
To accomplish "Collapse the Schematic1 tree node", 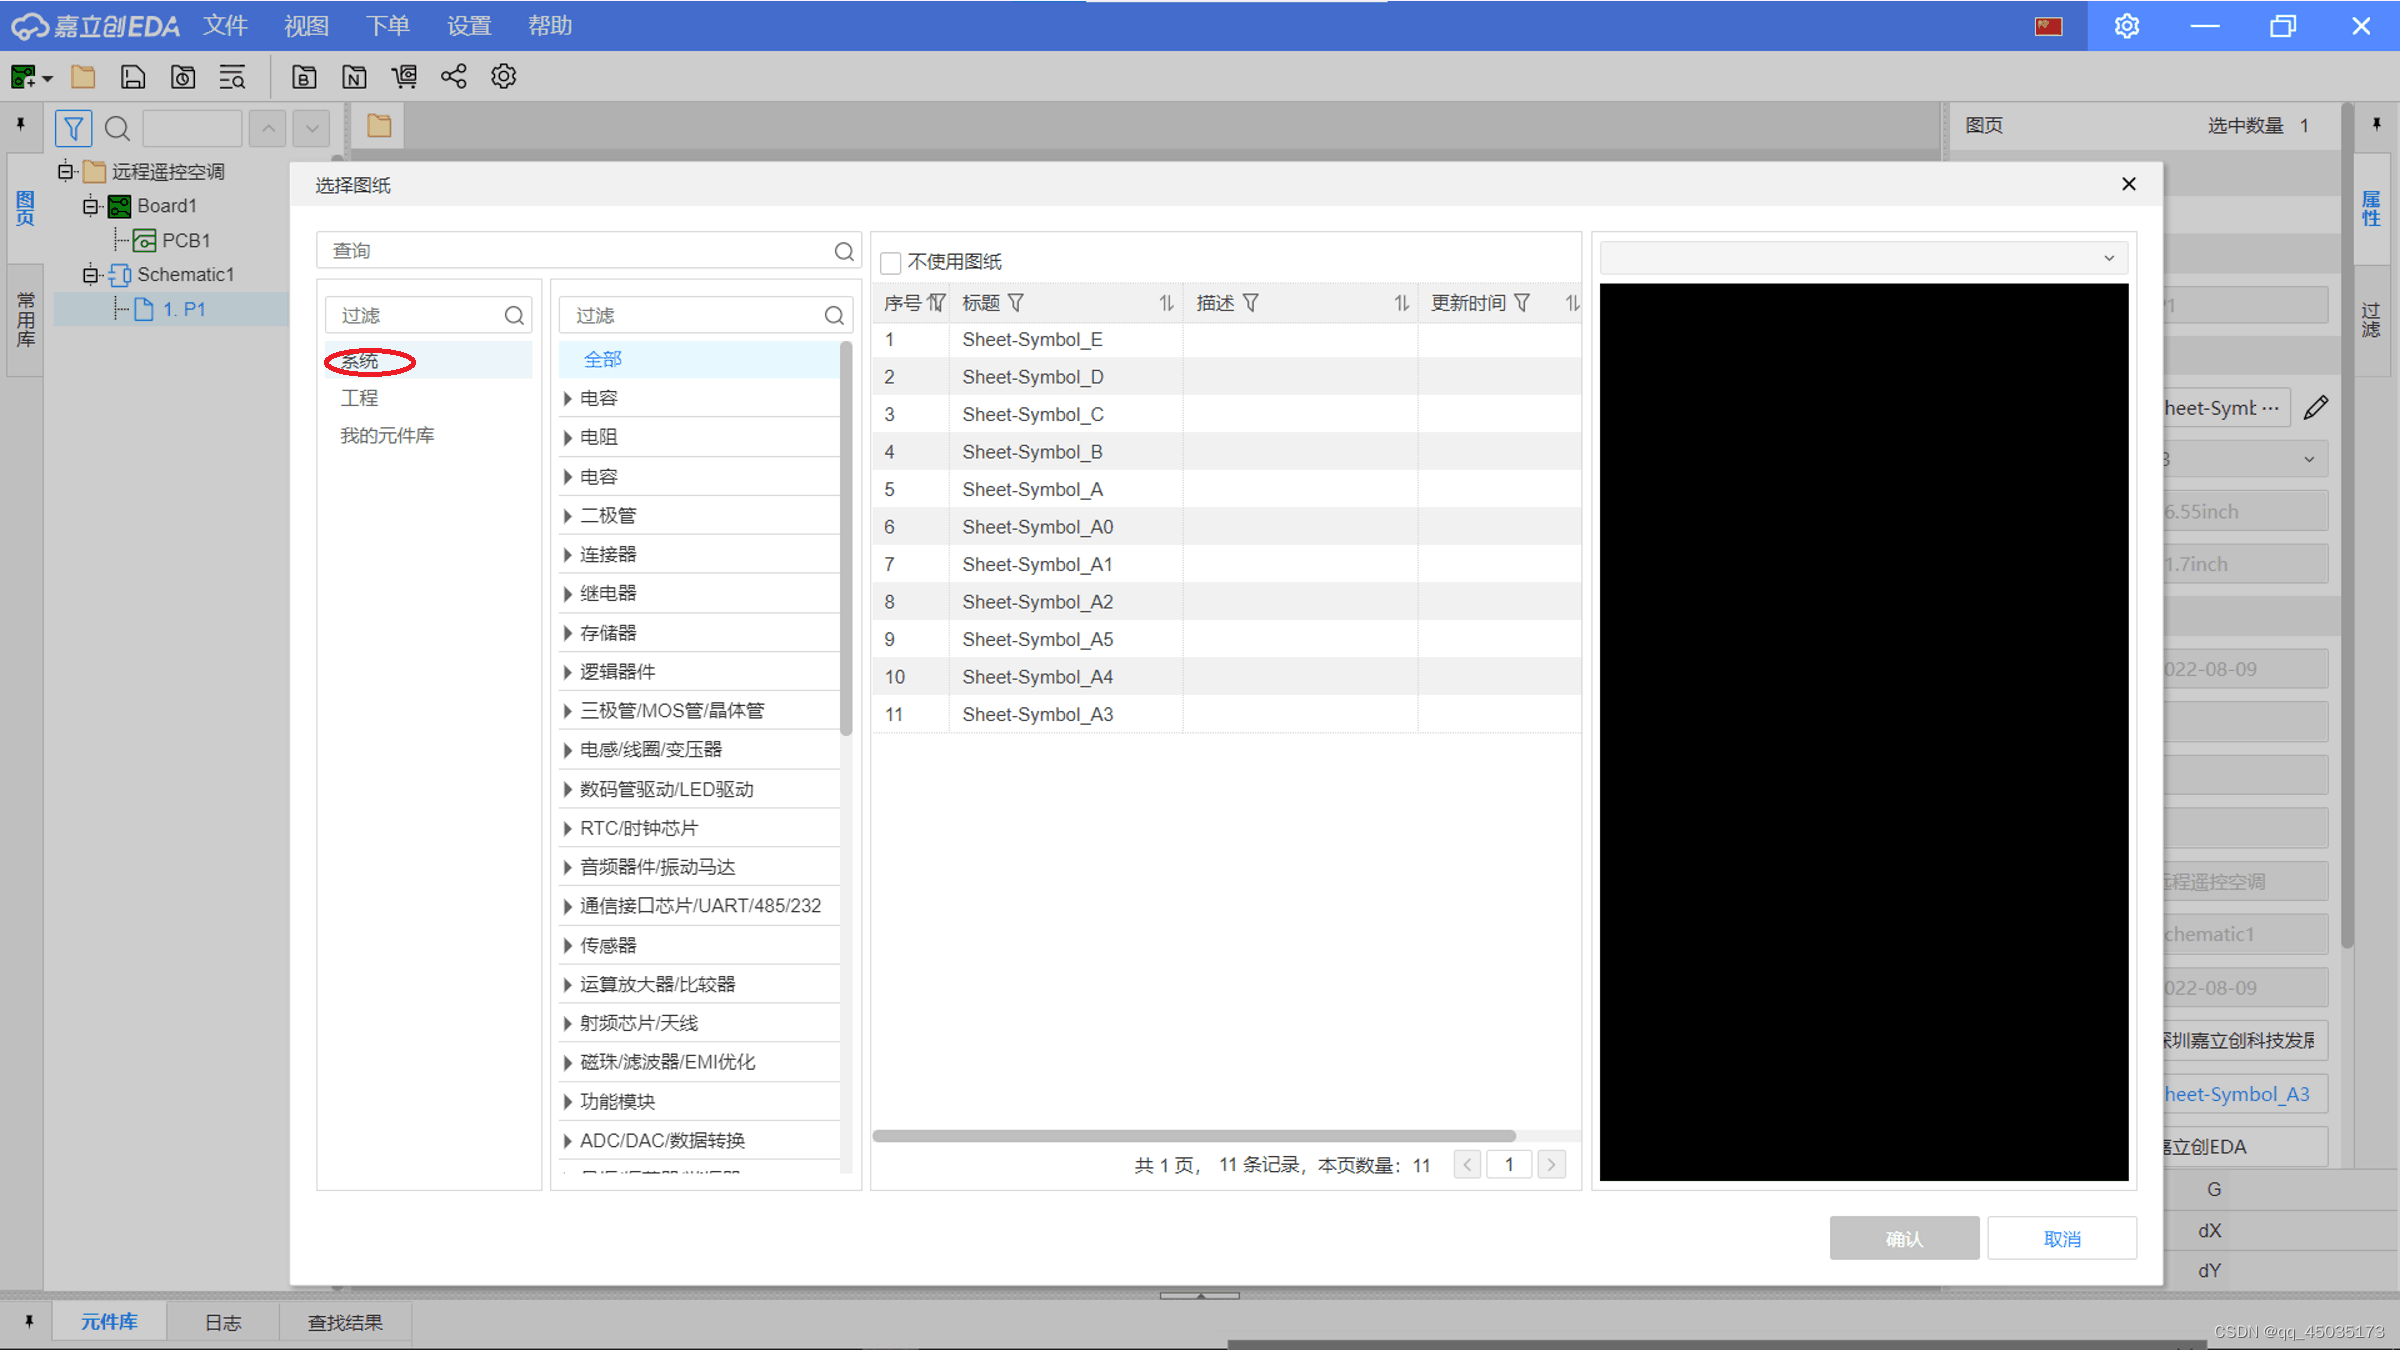I will (90, 274).
